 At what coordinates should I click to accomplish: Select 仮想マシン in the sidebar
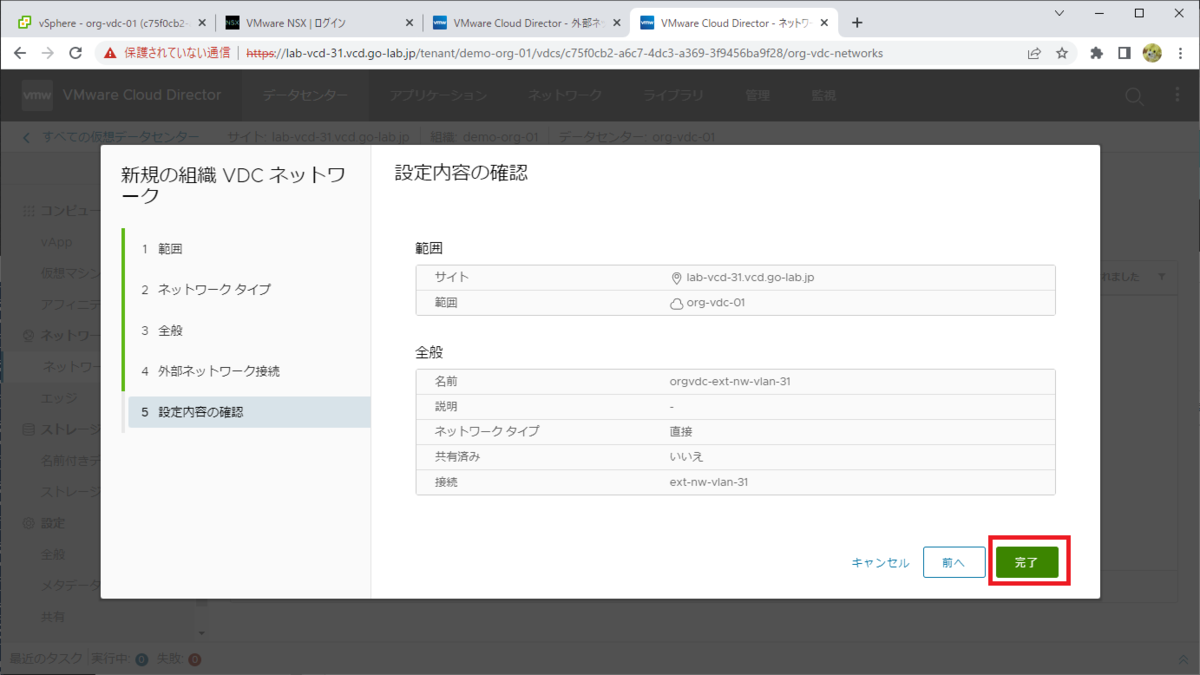[70, 273]
